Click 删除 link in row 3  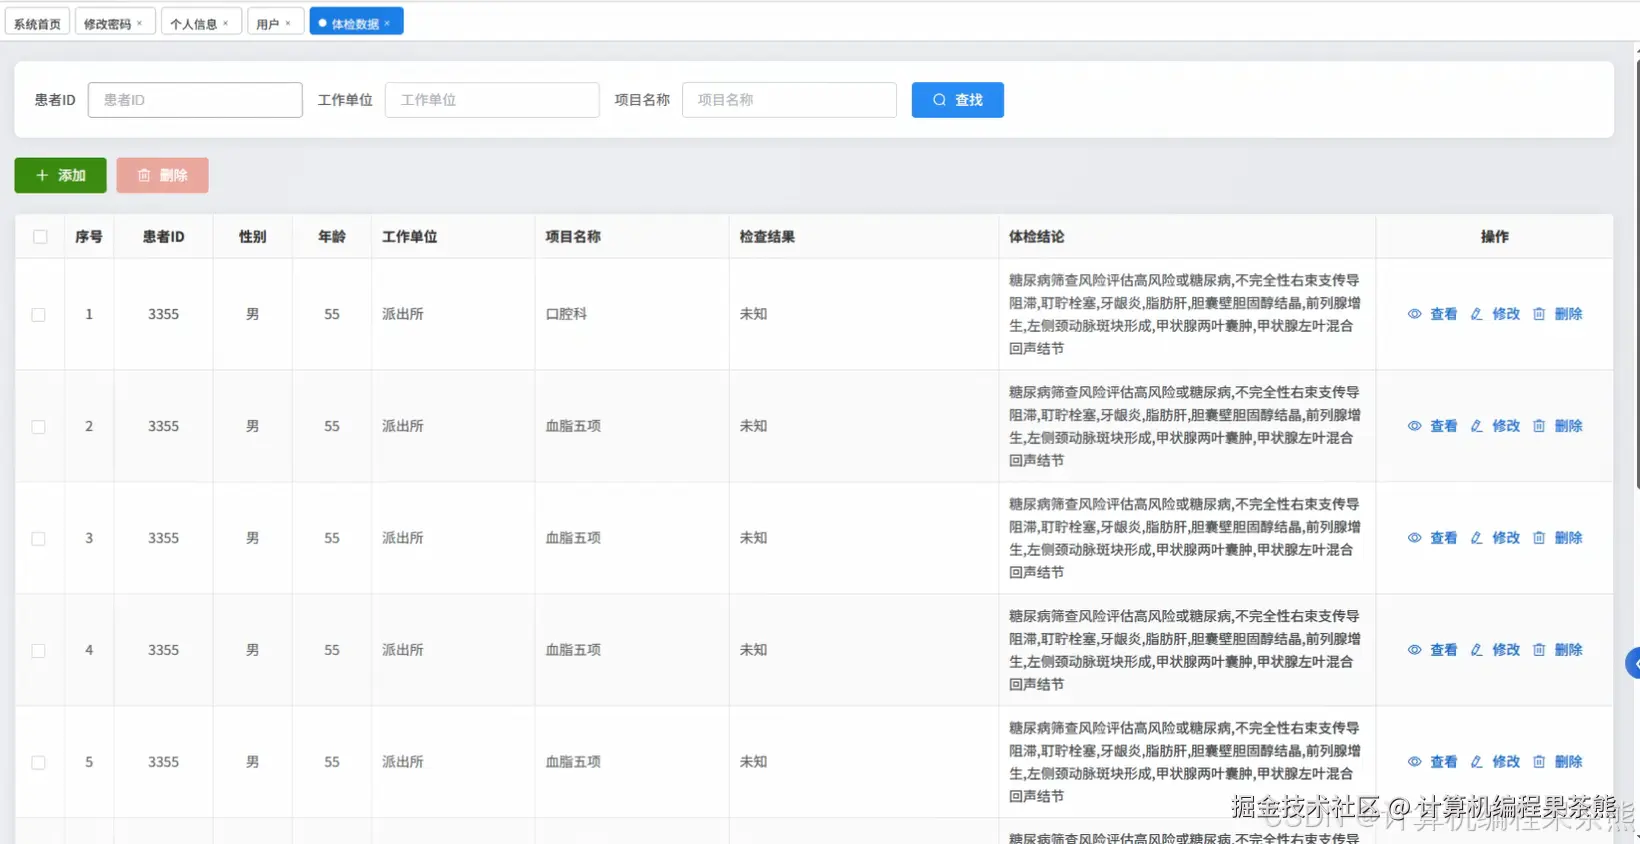tap(1568, 538)
